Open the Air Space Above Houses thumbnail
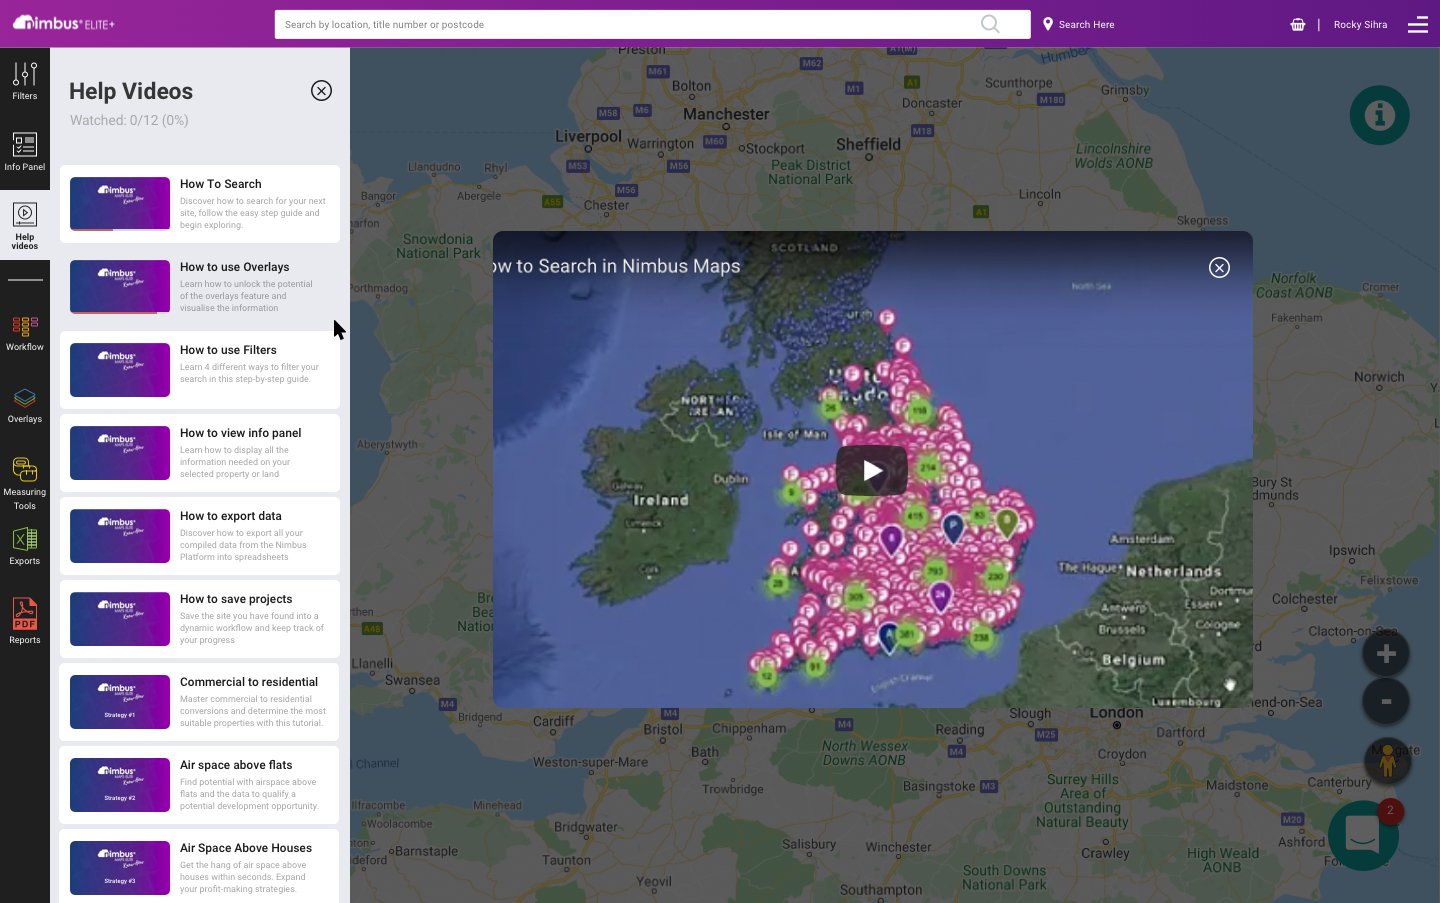Screen dimensions: 1440x903 pos(120,868)
